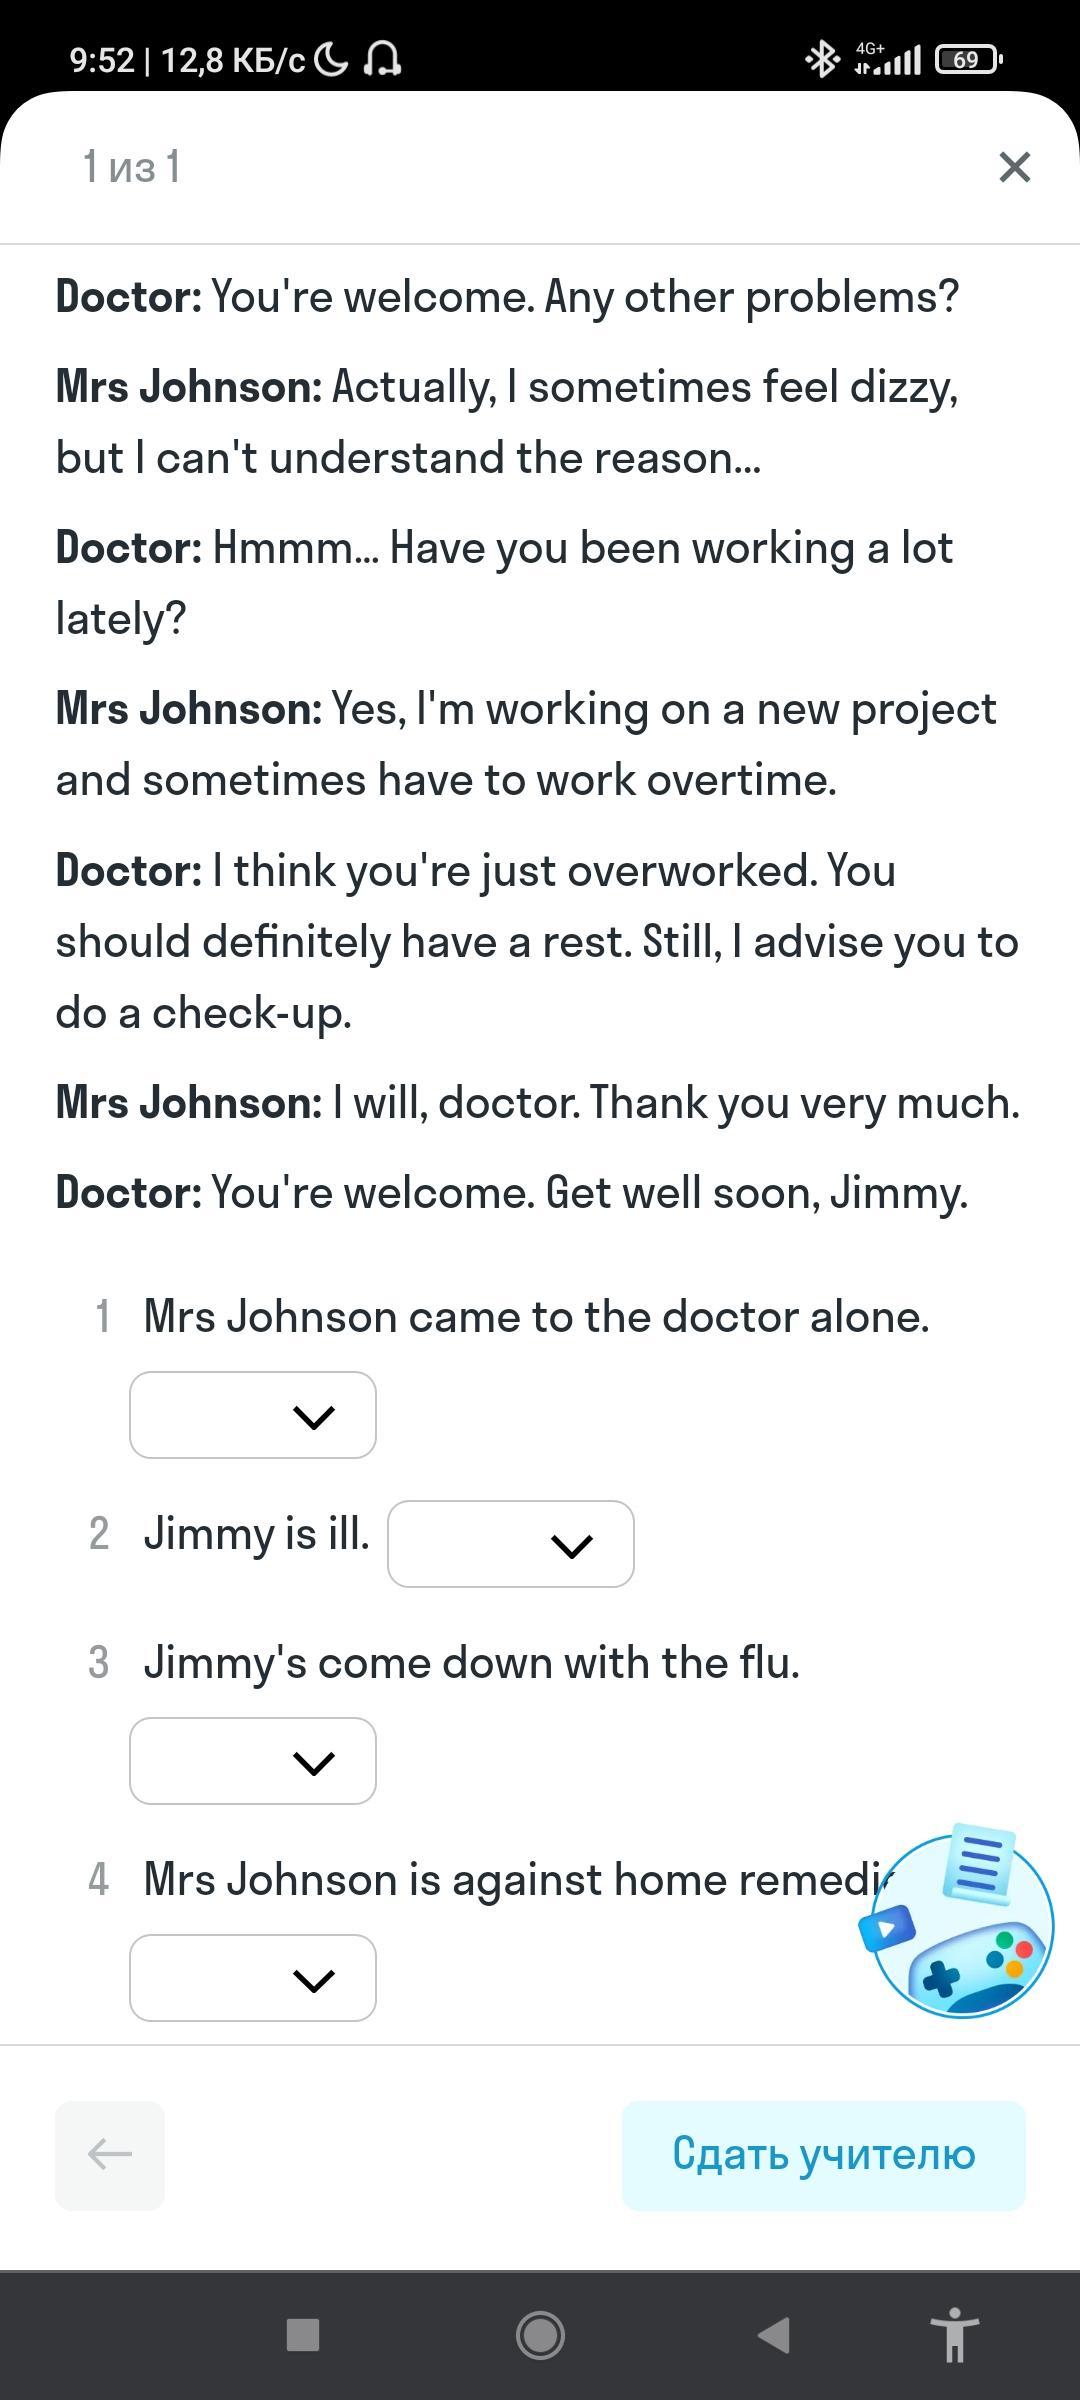Tap the 'Jimmy's come down with the flu' statement

472,1663
